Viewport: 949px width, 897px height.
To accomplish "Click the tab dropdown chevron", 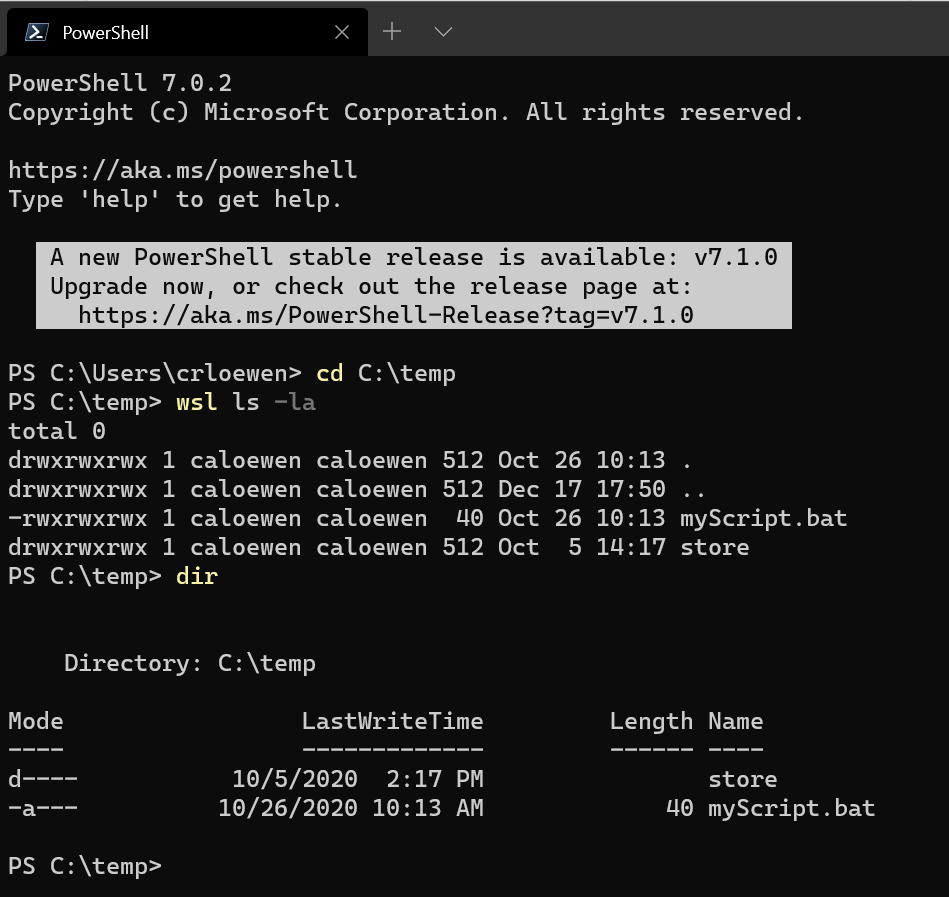I will 442,32.
